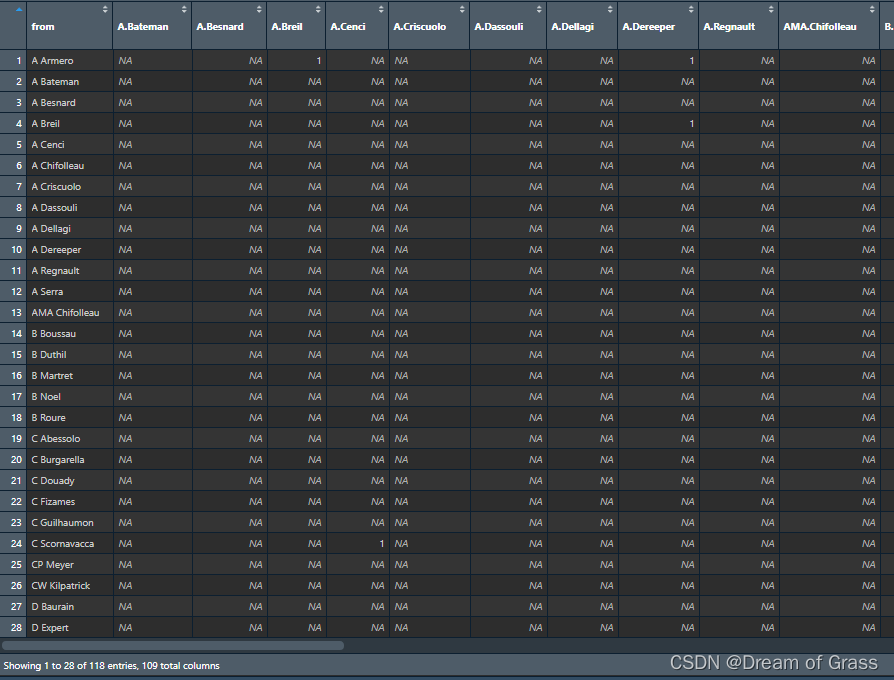Image resolution: width=894 pixels, height=680 pixels.
Task: Sort by A.Bateman column sort arrows
Action: point(184,9)
